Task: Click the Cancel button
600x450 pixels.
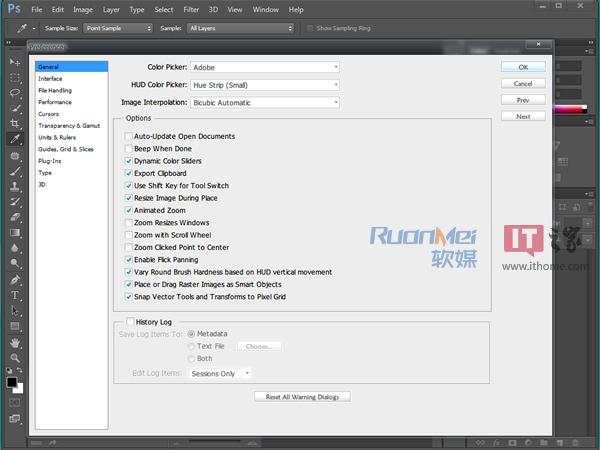Action: (x=523, y=83)
